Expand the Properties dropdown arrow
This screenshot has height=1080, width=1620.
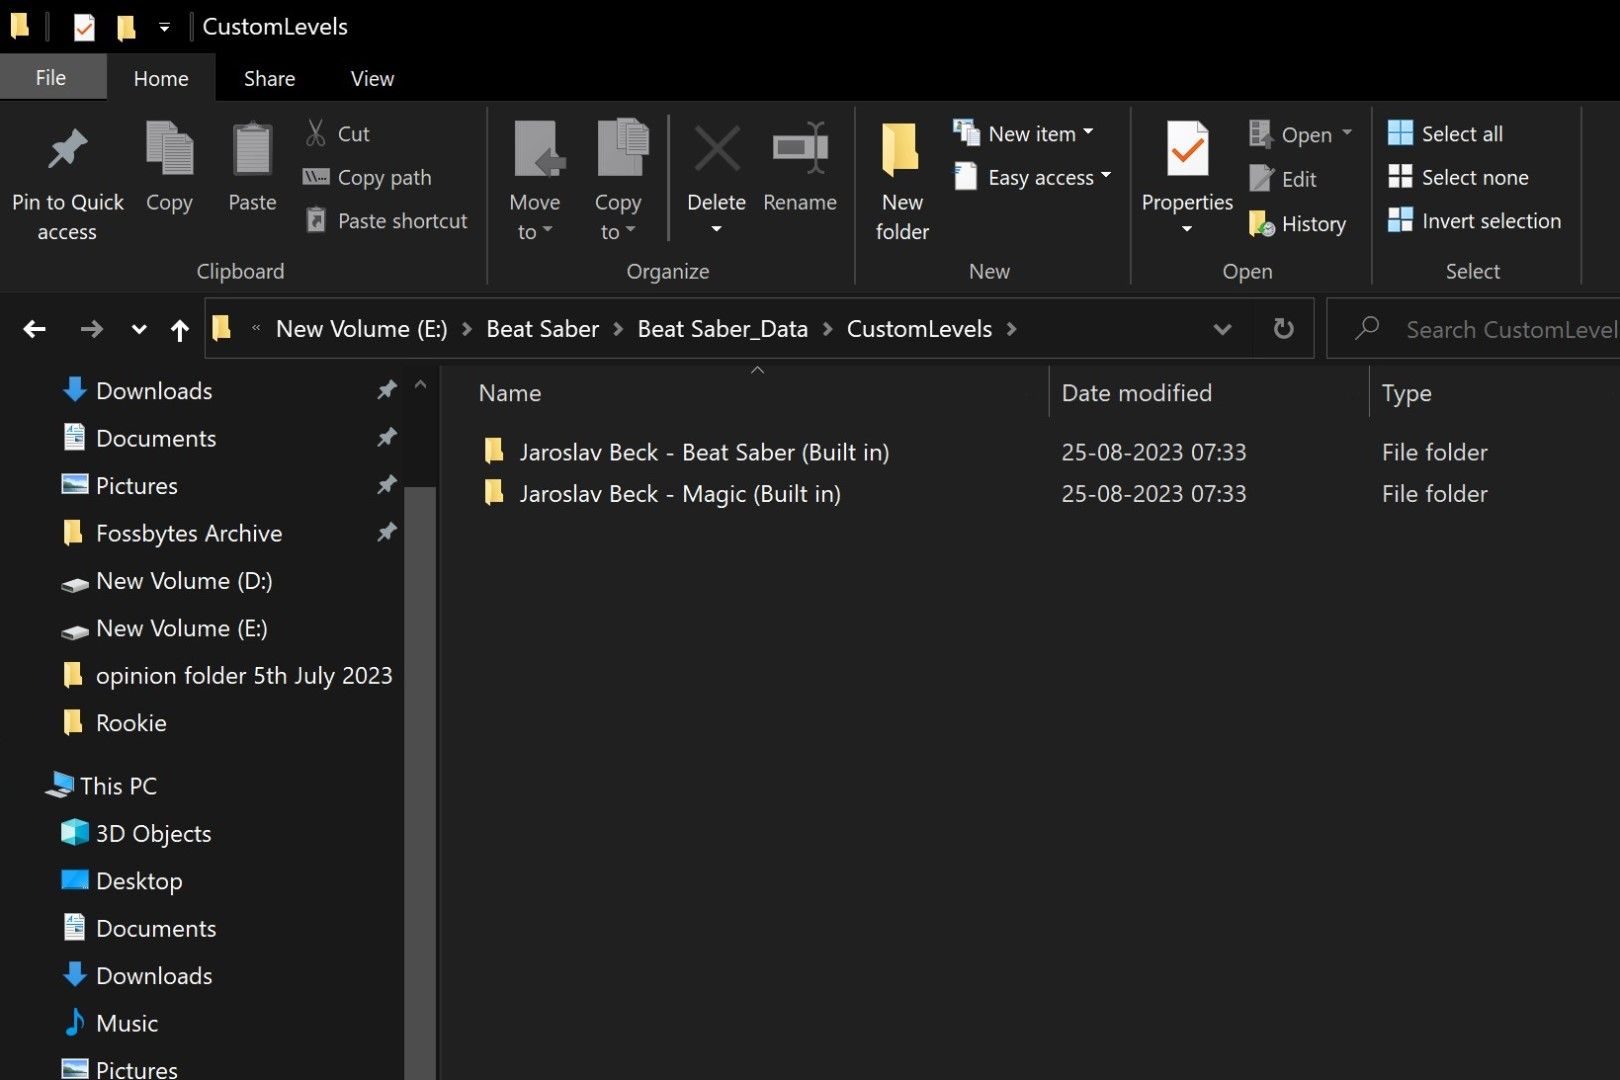click(x=1187, y=229)
